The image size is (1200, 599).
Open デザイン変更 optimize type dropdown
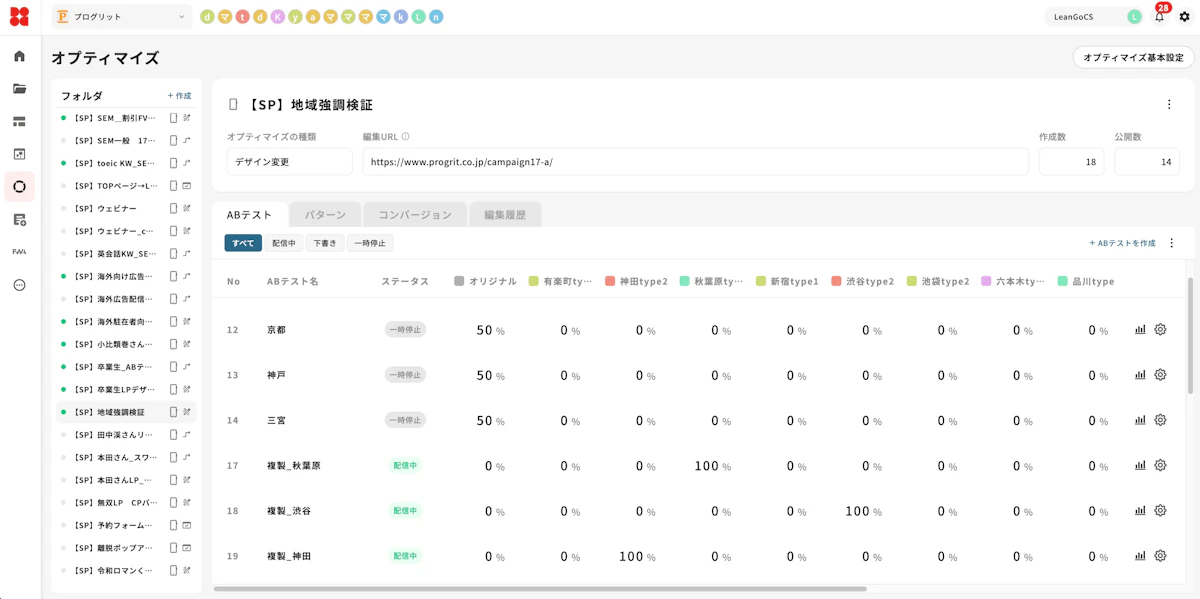[289, 162]
